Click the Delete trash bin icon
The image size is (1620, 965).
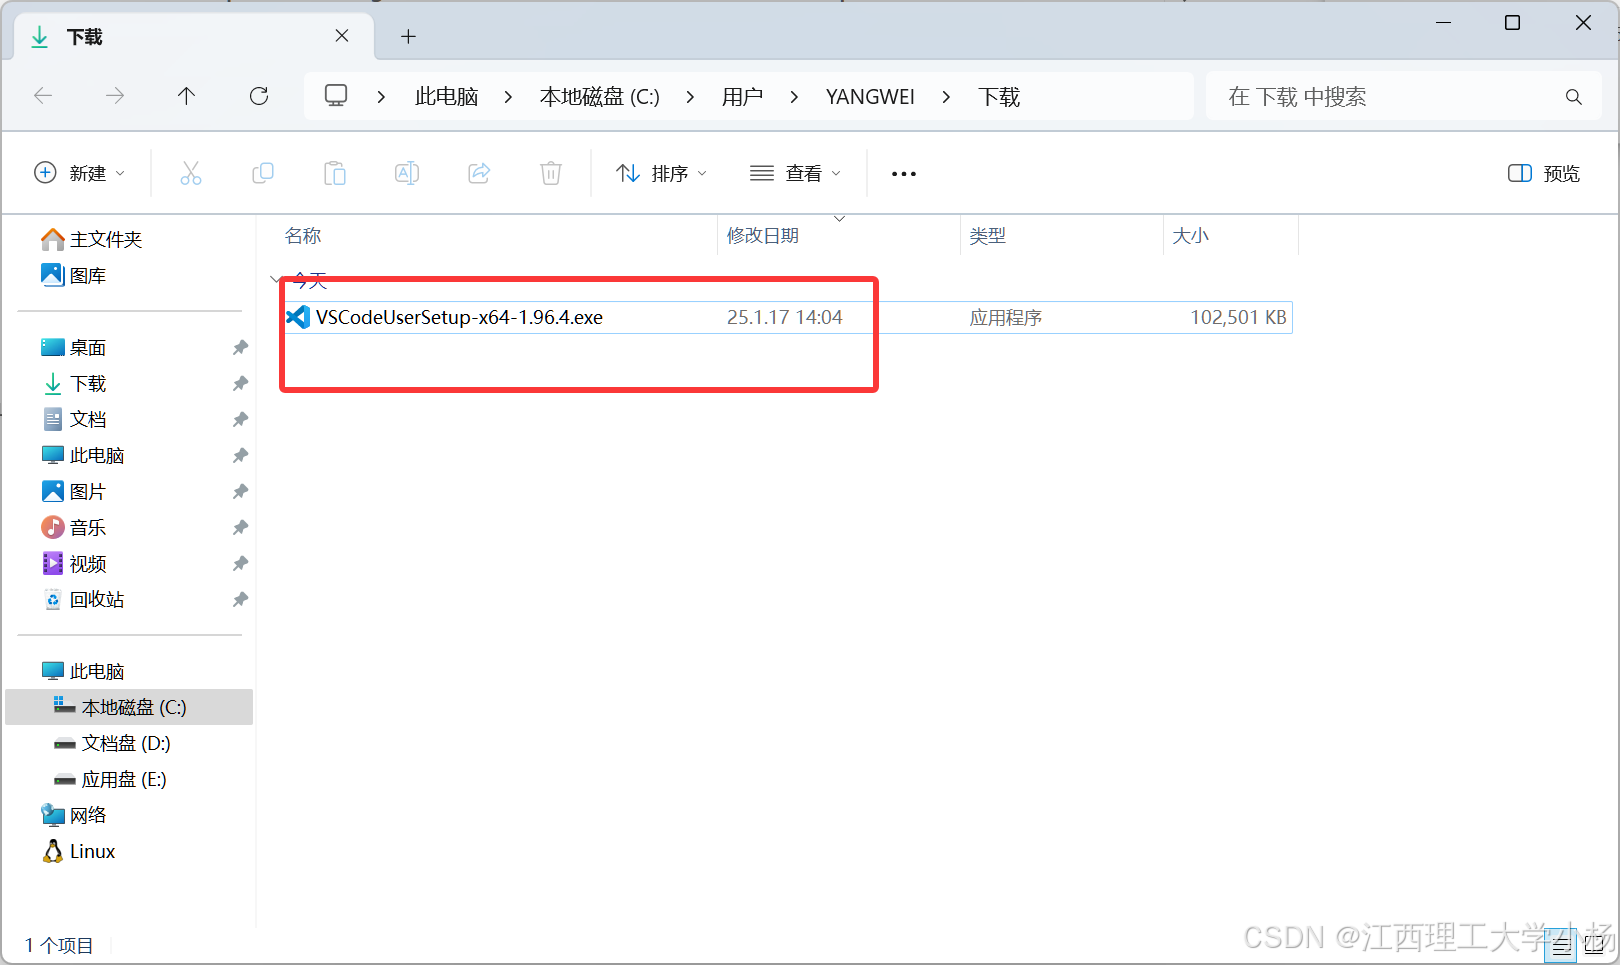coord(550,173)
